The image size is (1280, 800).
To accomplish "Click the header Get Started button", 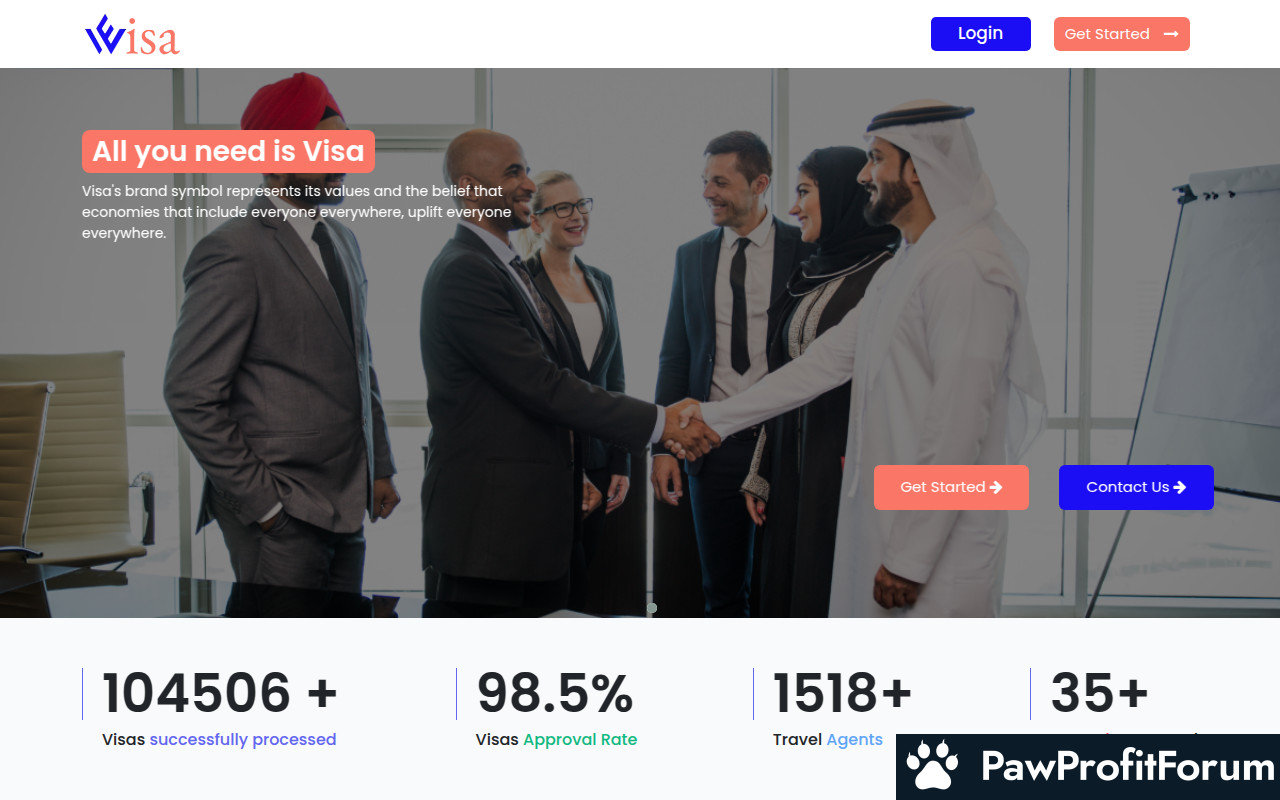I will 1121,34.
